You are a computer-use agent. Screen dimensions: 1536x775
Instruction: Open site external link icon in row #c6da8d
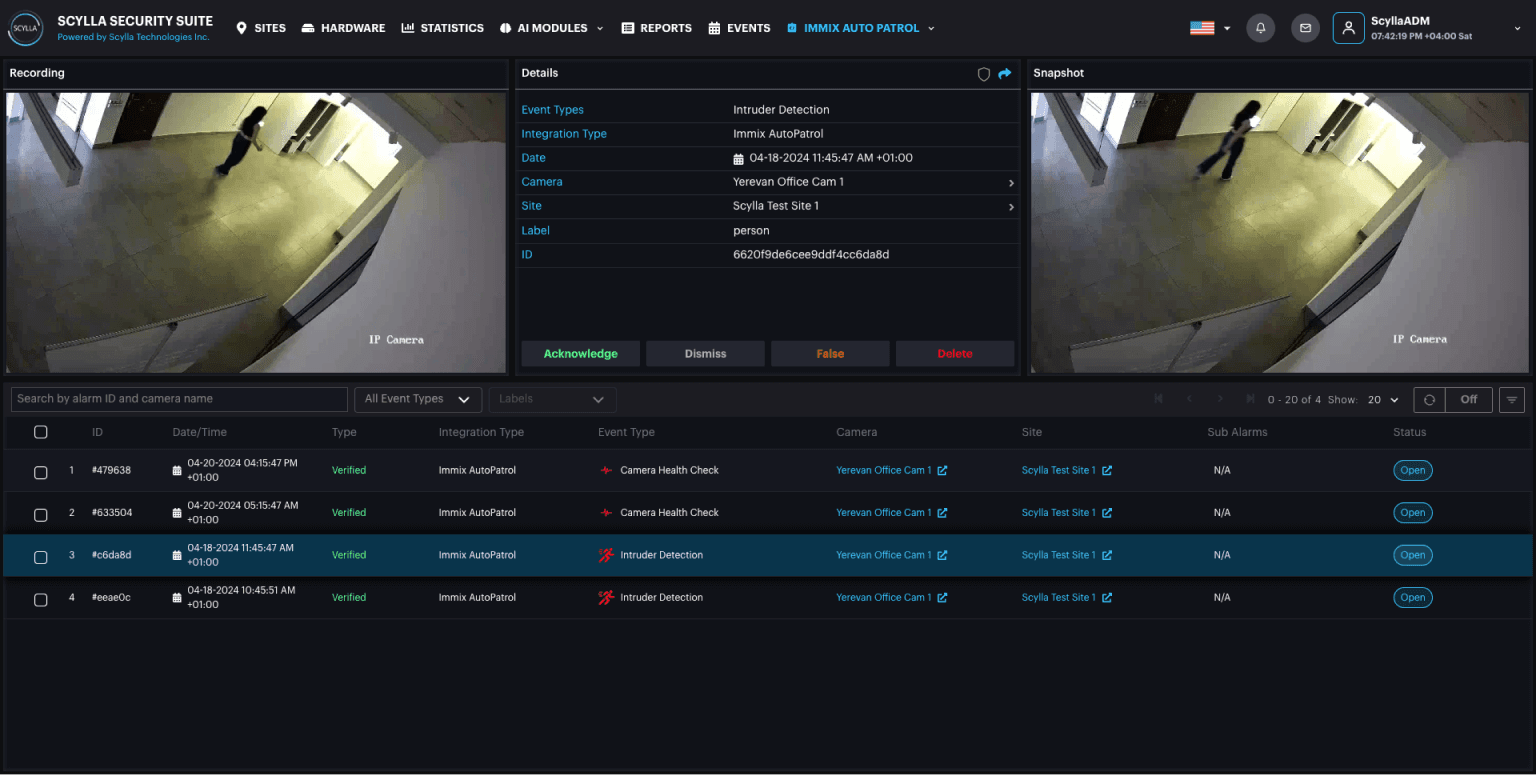(1106, 555)
